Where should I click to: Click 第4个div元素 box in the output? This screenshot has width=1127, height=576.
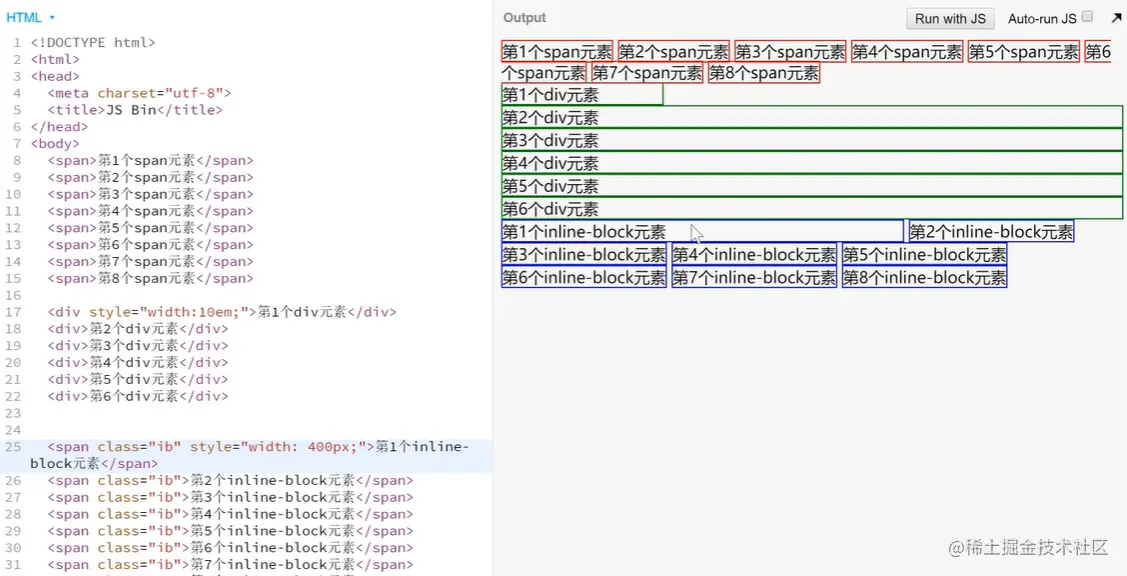pyautogui.click(x=812, y=163)
